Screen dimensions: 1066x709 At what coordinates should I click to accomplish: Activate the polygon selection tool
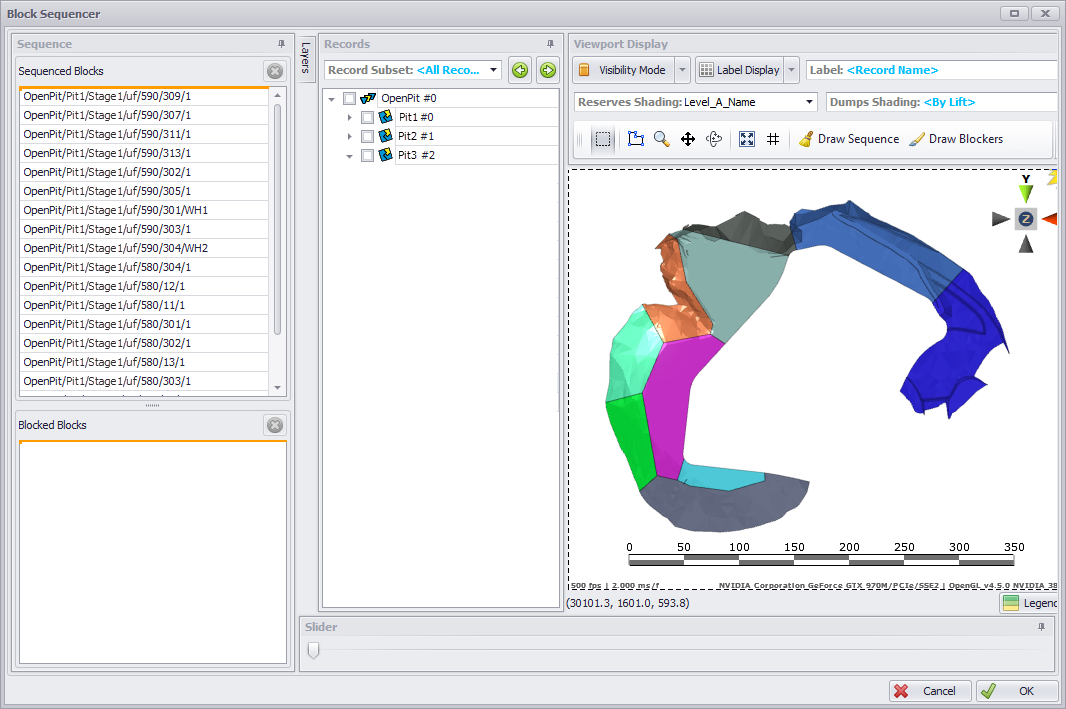coord(635,139)
